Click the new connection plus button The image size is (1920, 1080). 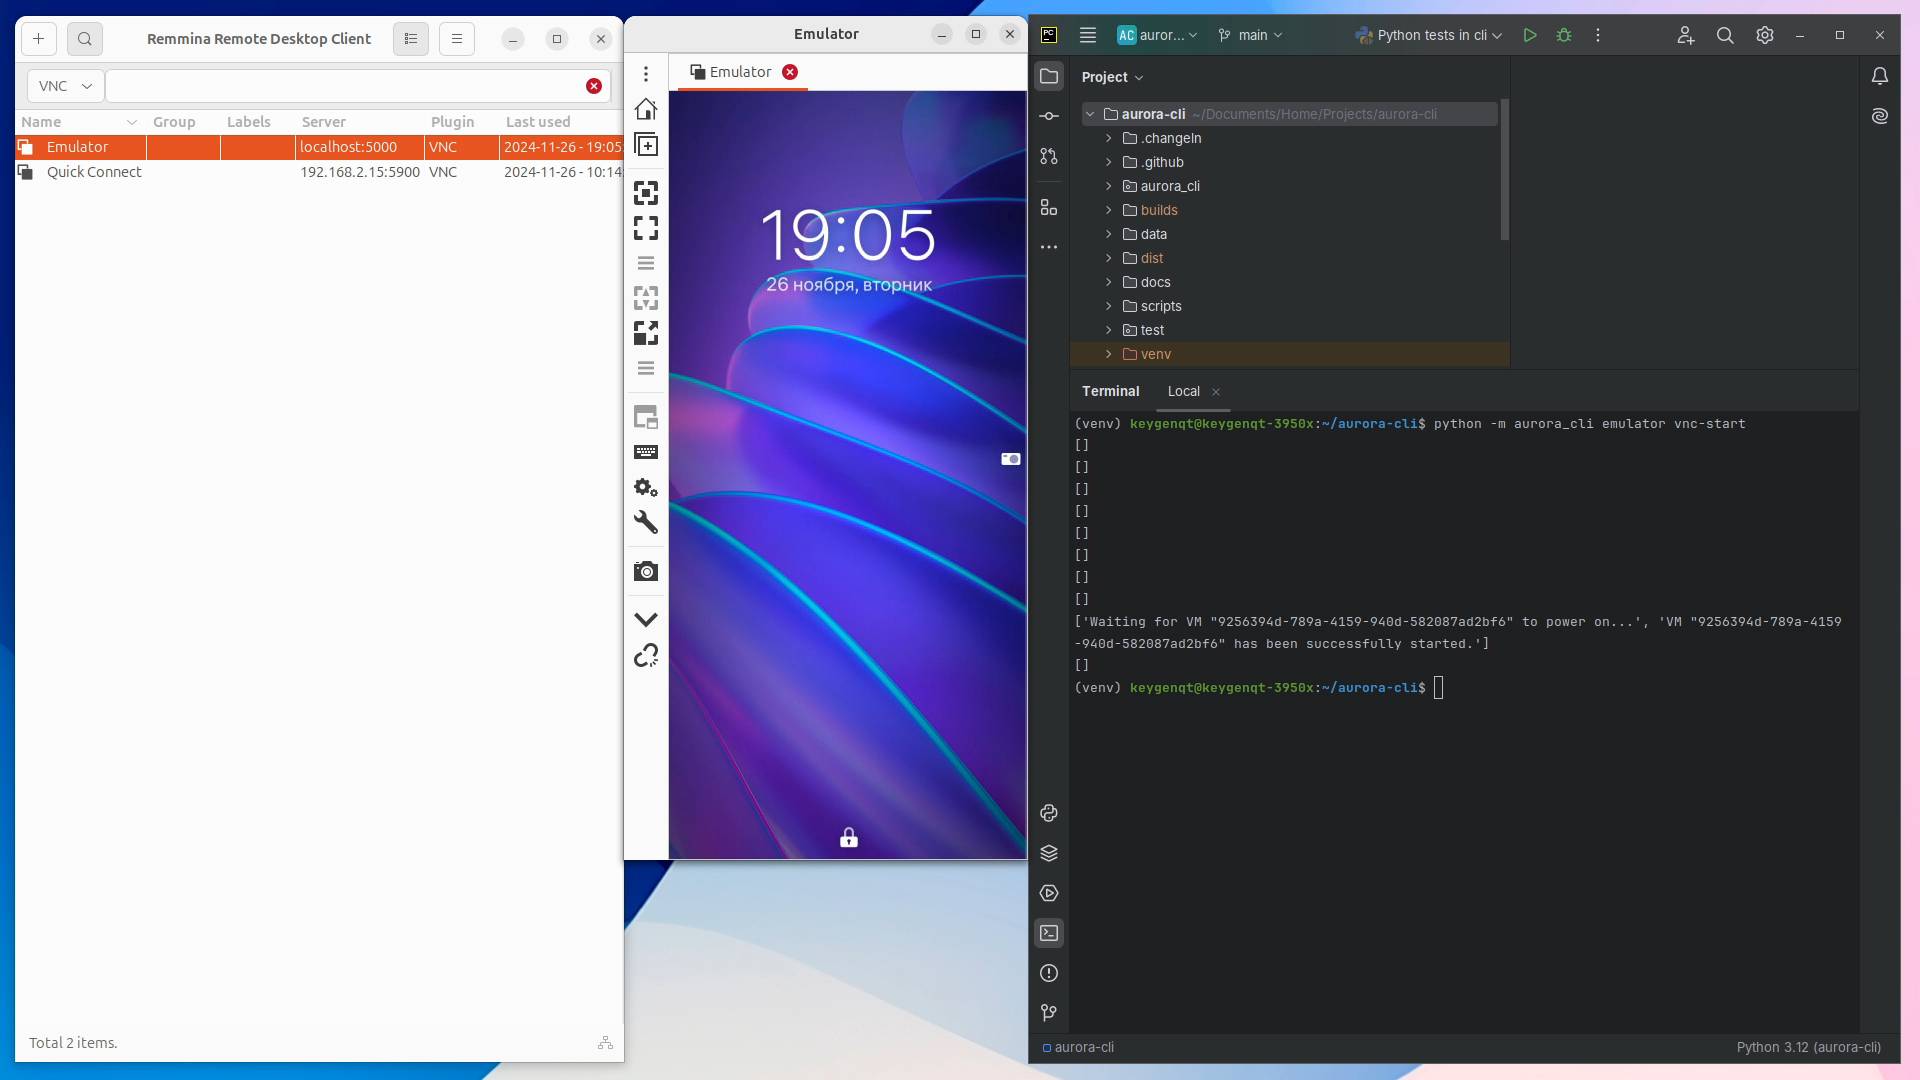pos(38,39)
